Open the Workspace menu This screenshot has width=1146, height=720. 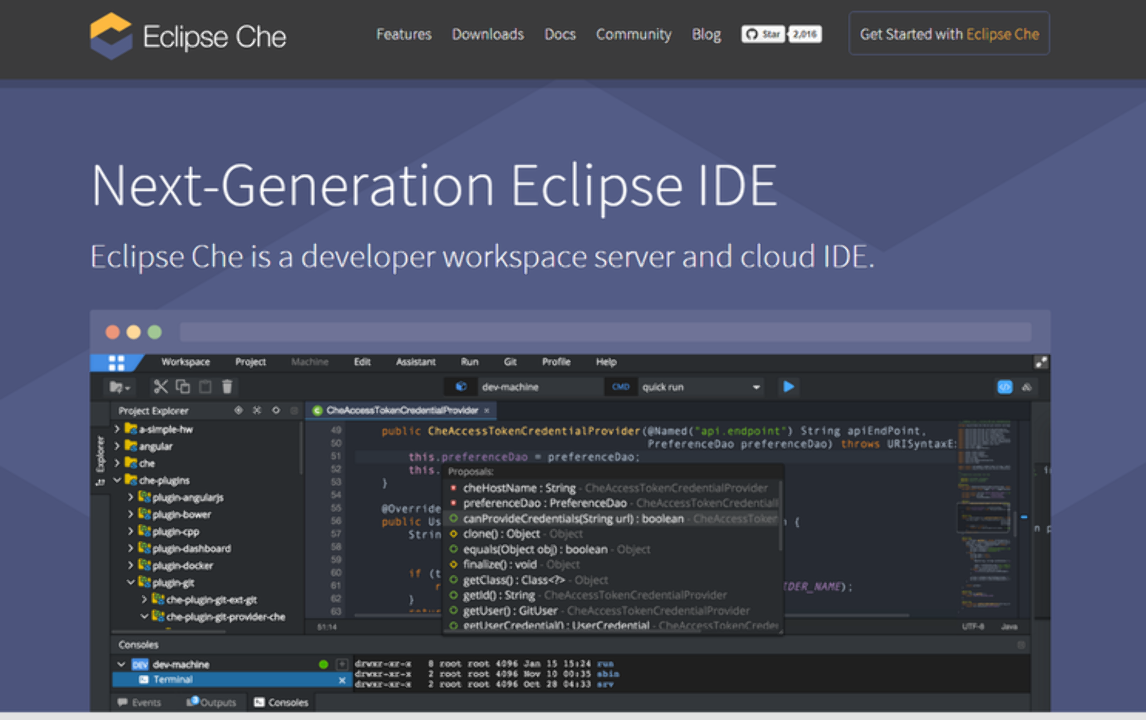pyautogui.click(x=186, y=362)
